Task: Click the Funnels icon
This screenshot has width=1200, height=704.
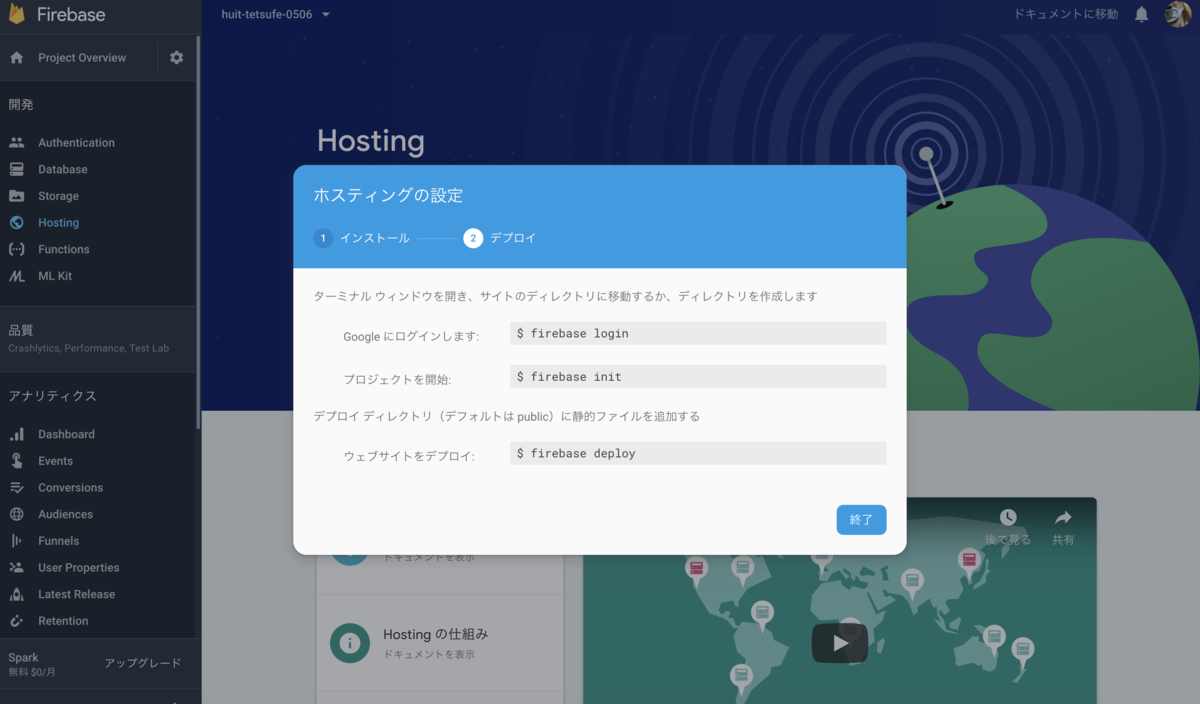Action: (x=16, y=541)
